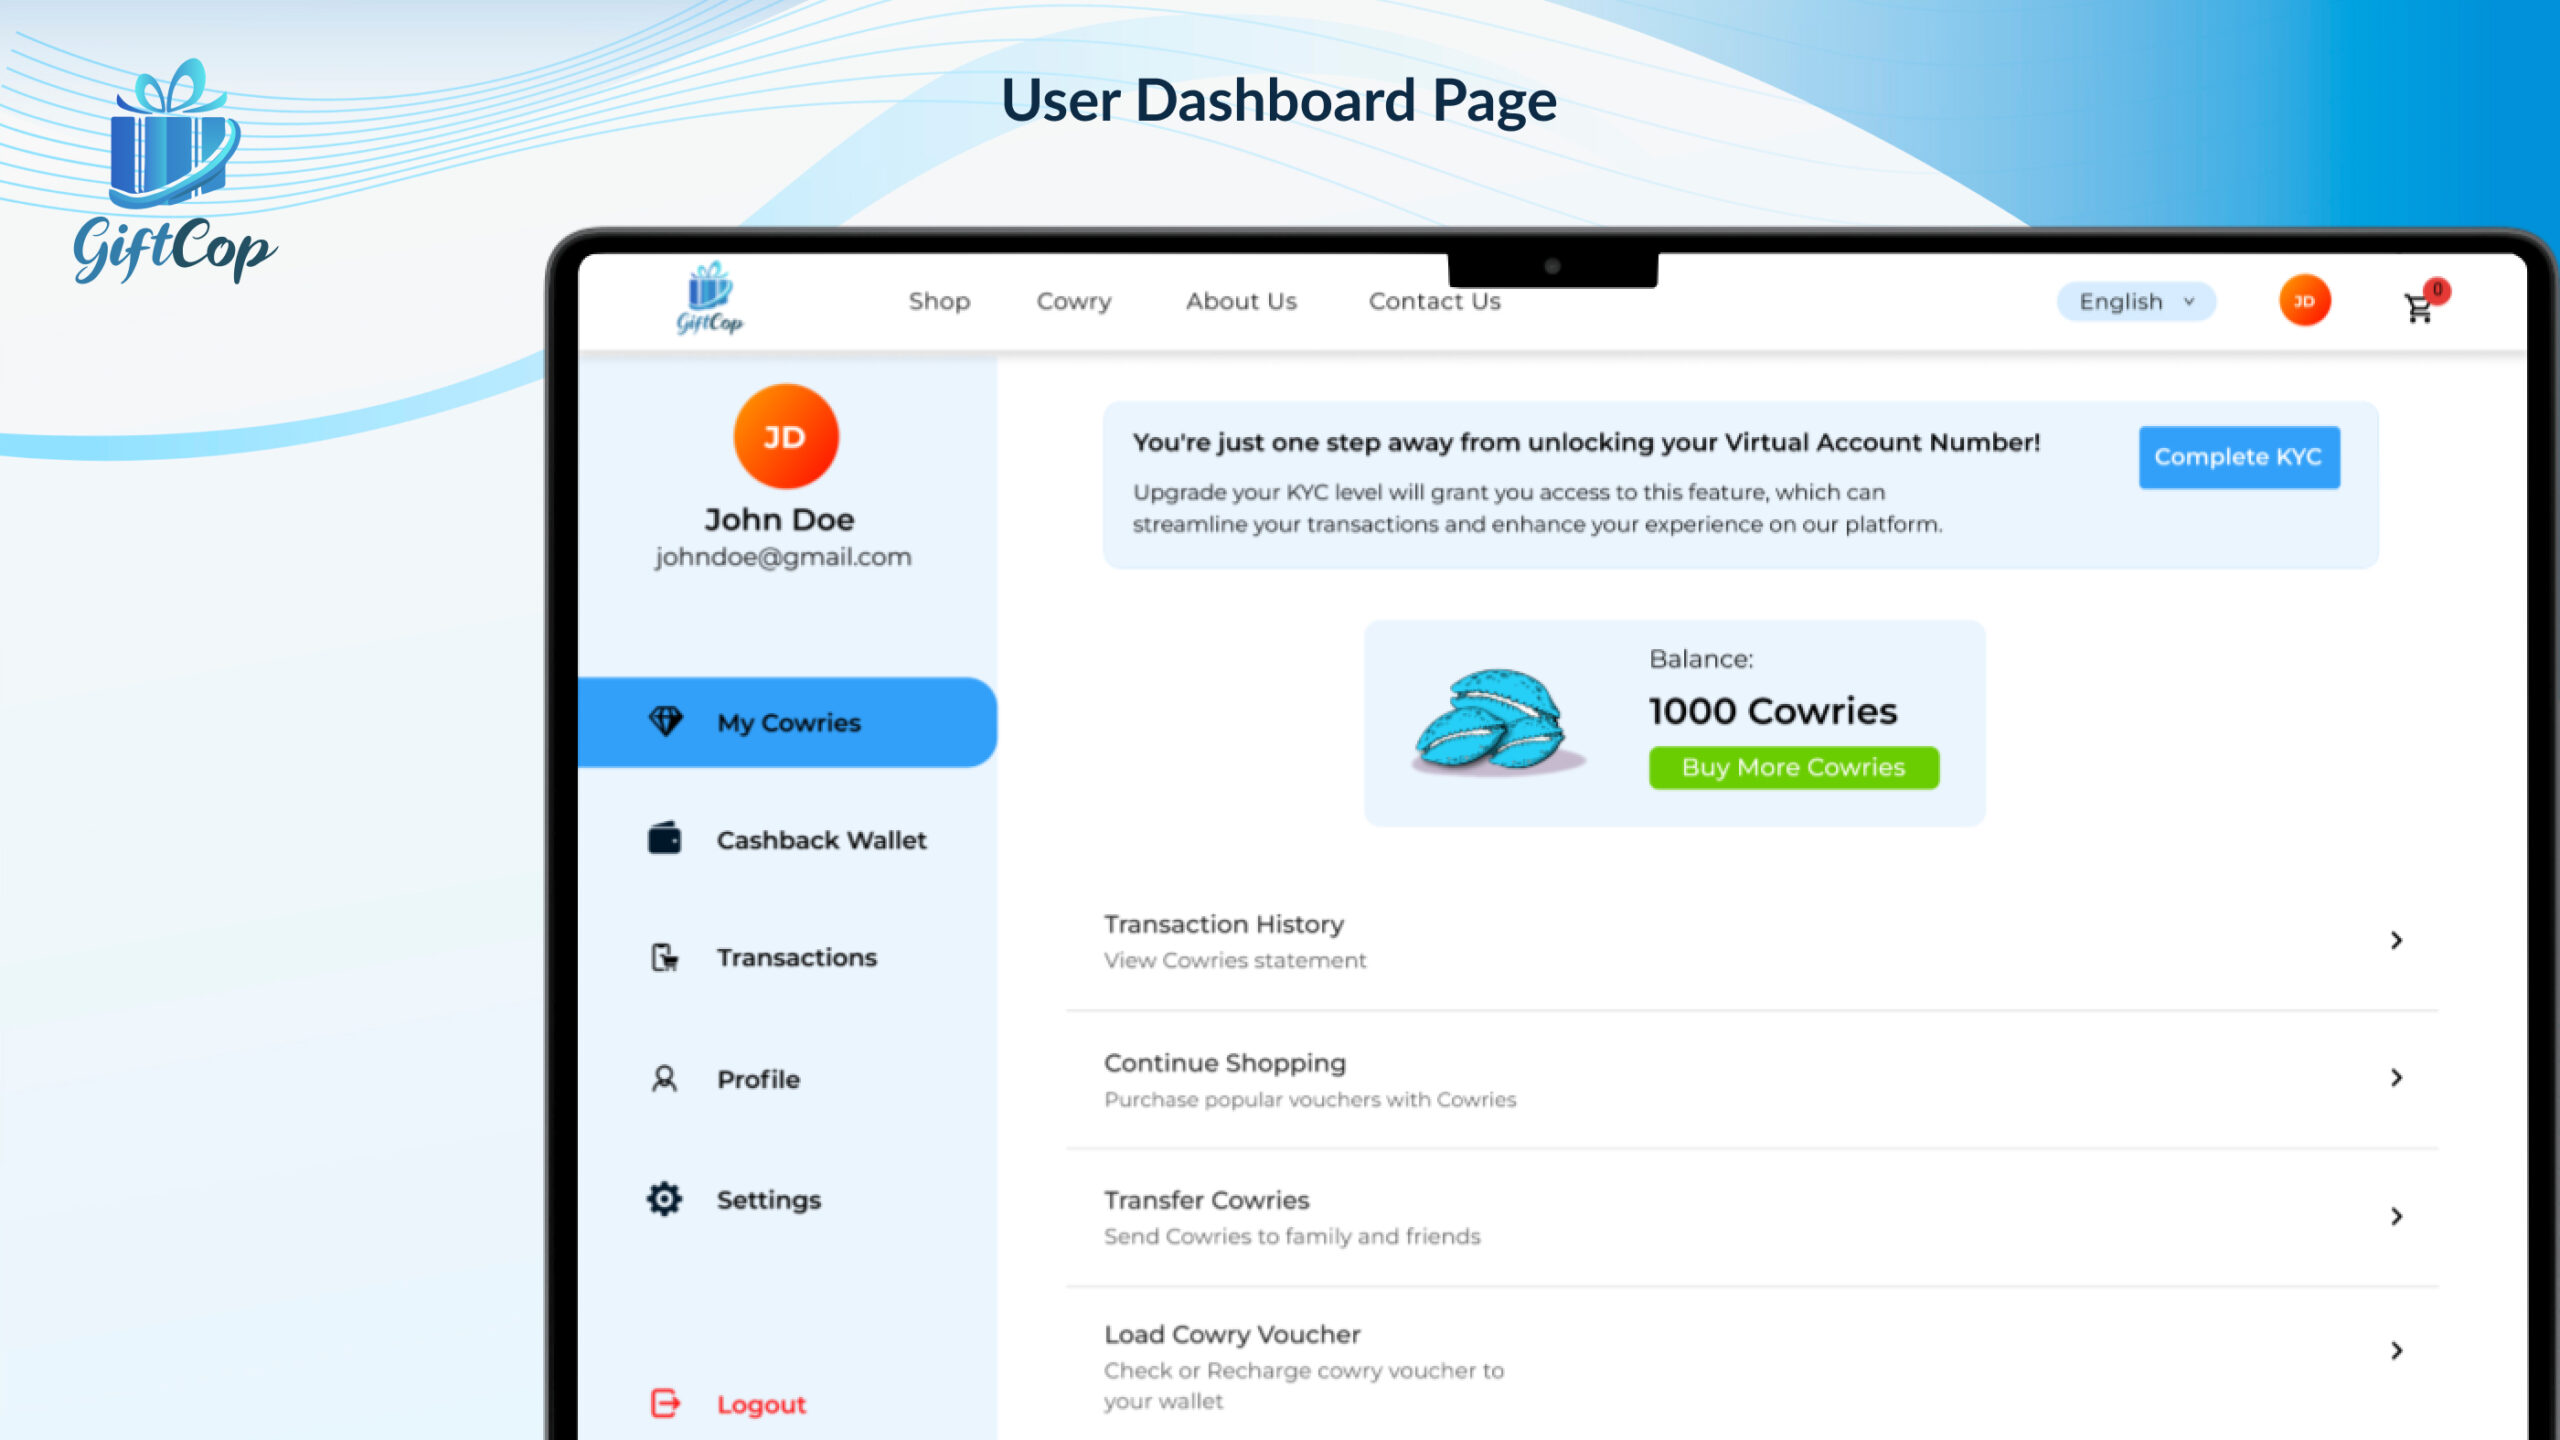Open the Contact Us menu item

pos(1434,301)
